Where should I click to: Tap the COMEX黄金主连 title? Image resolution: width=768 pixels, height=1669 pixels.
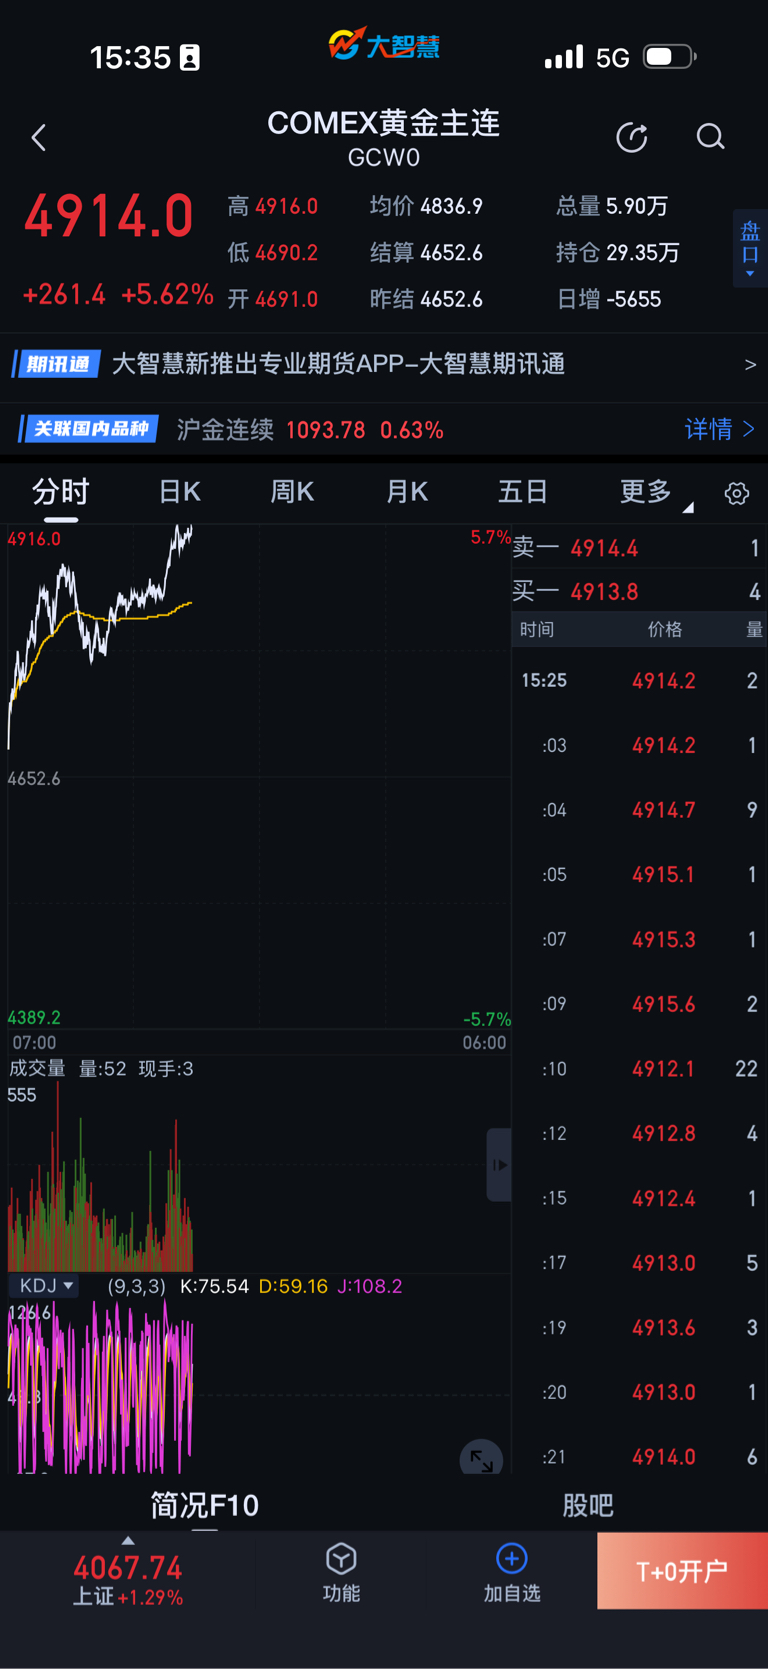coord(384,123)
